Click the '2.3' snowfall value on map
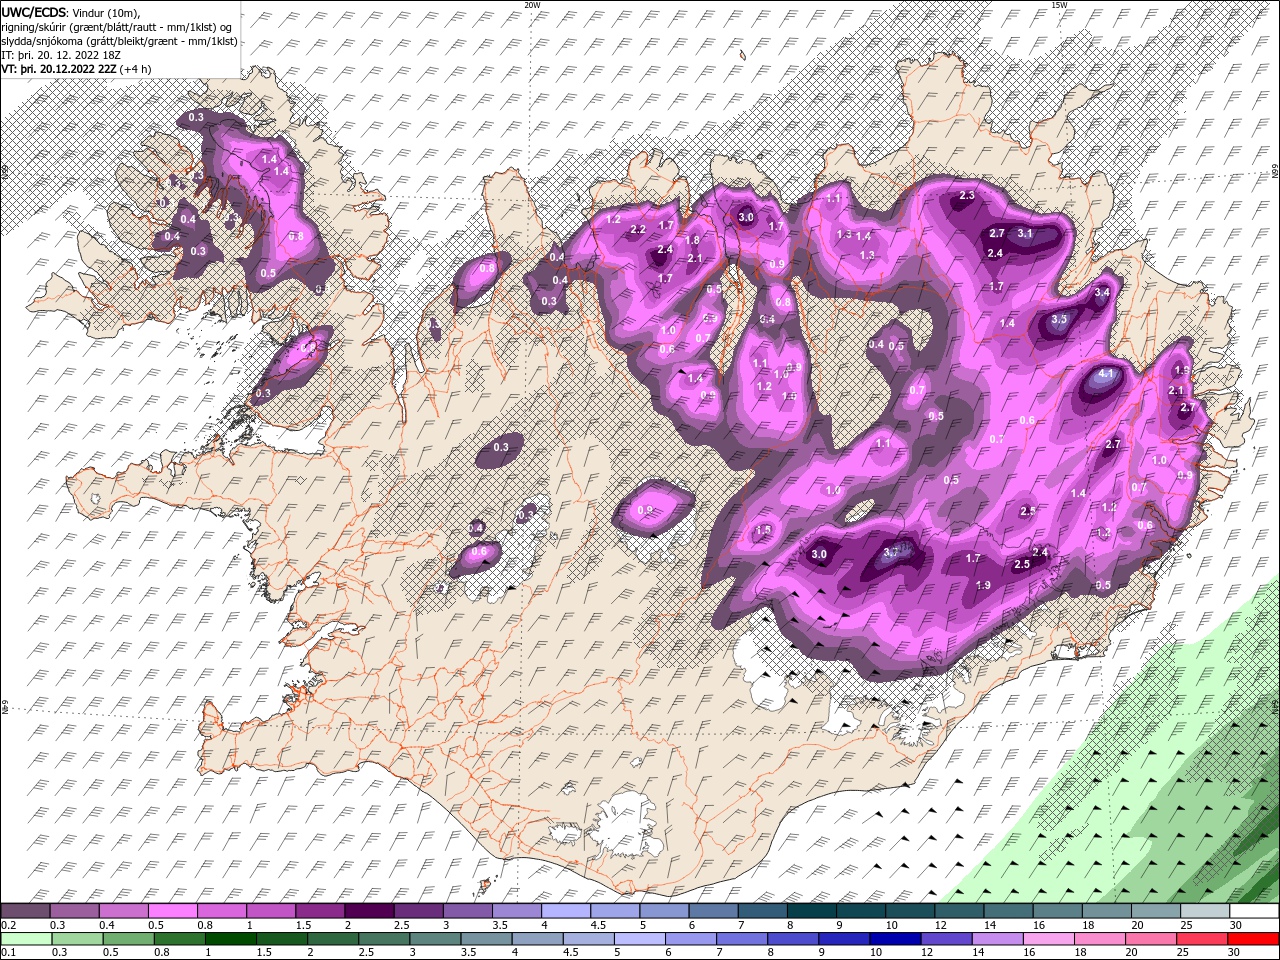Screen dimensions: 1280x960 (967, 196)
